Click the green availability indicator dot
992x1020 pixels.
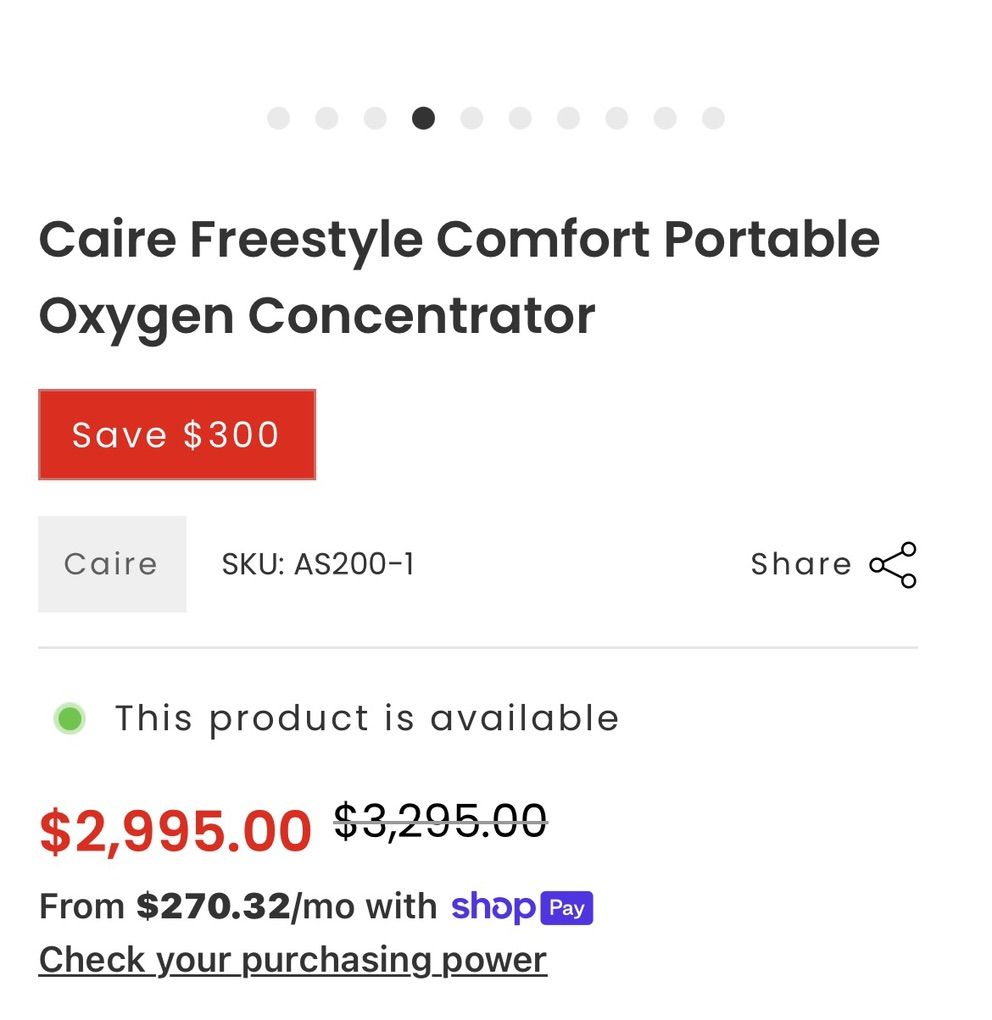coord(69,718)
